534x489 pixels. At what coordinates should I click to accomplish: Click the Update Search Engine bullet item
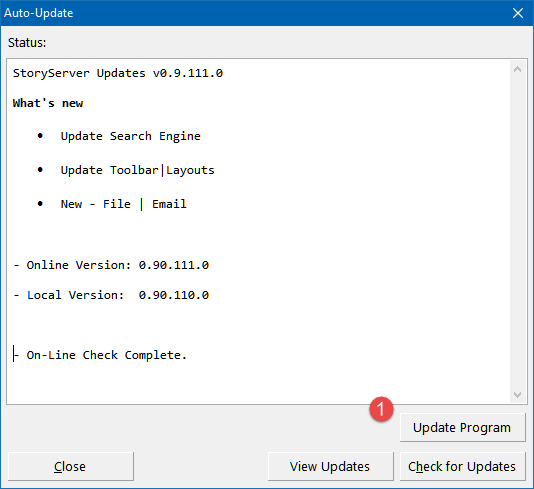tap(130, 136)
